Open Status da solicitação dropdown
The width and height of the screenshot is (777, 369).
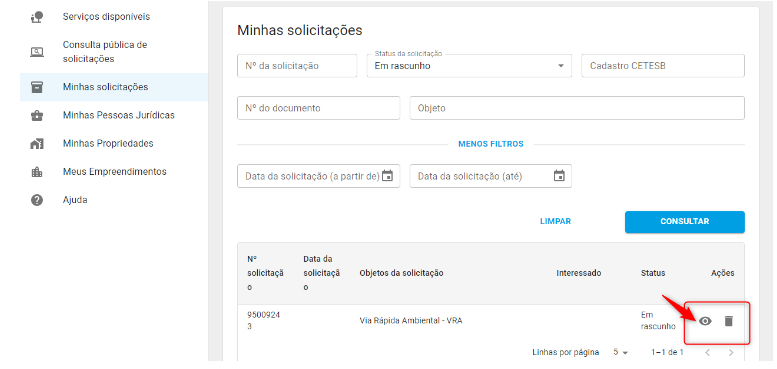click(x=469, y=66)
